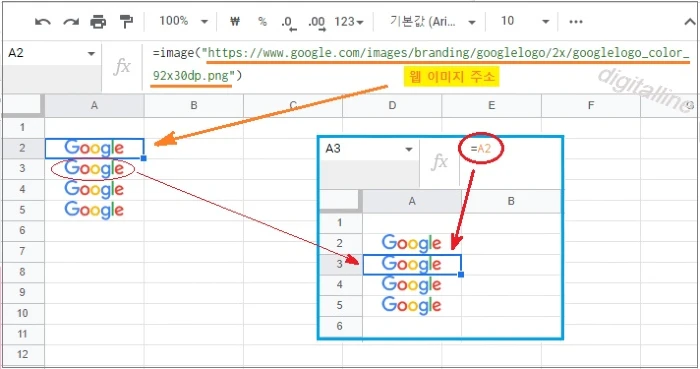Open the A3 name box dropdown in inset
Viewport: 700px width, 369px height.
click(408, 149)
